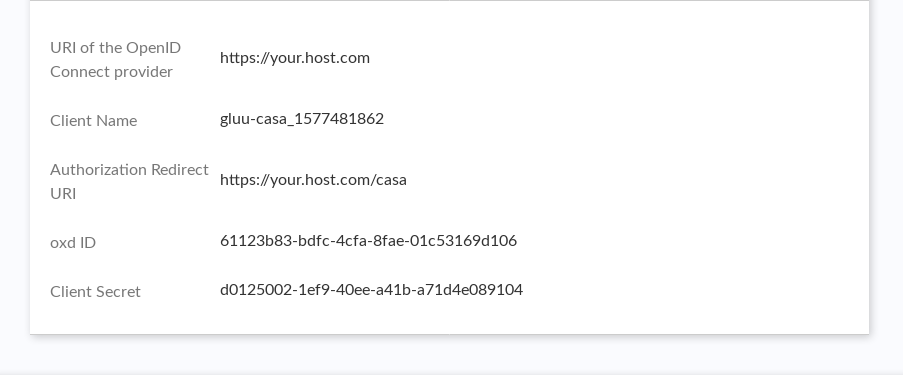Click the word 'Redirect' in the Authorization label
This screenshot has height=375, width=903.
[x=180, y=169]
